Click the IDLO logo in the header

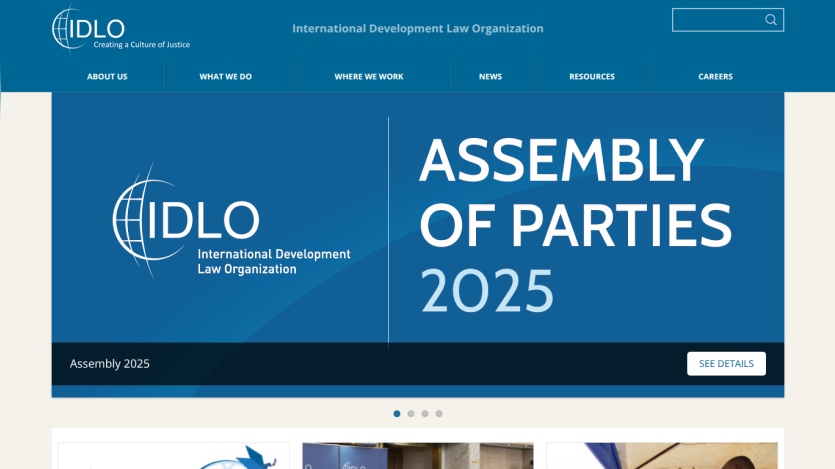121,29
